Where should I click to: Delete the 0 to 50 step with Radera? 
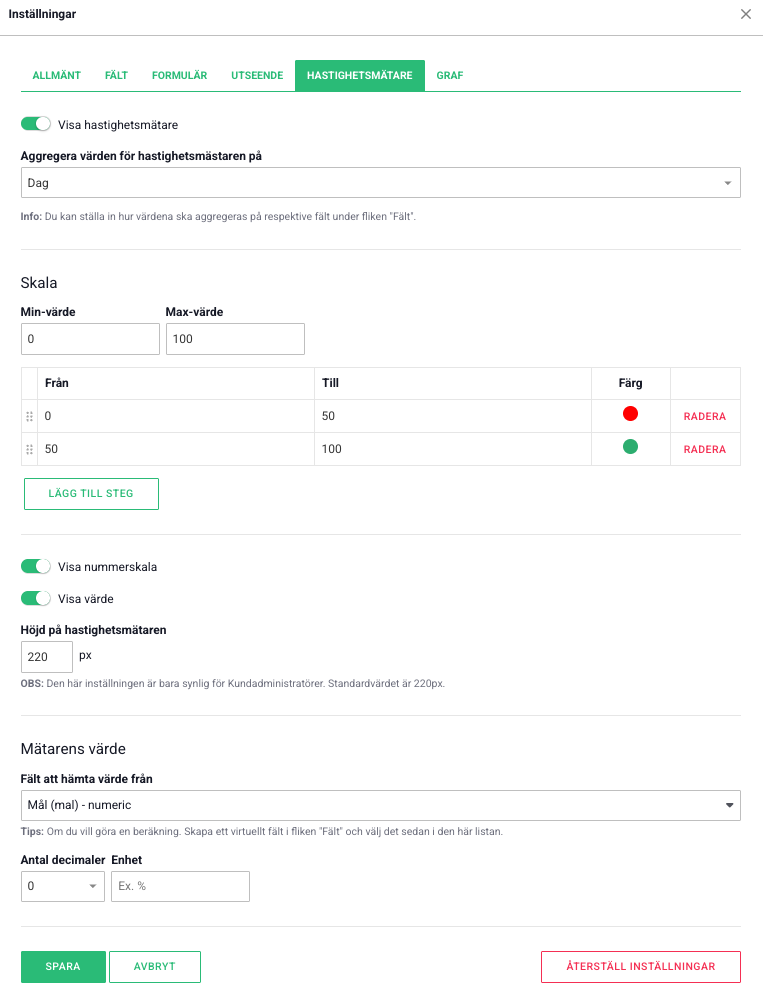coord(704,417)
